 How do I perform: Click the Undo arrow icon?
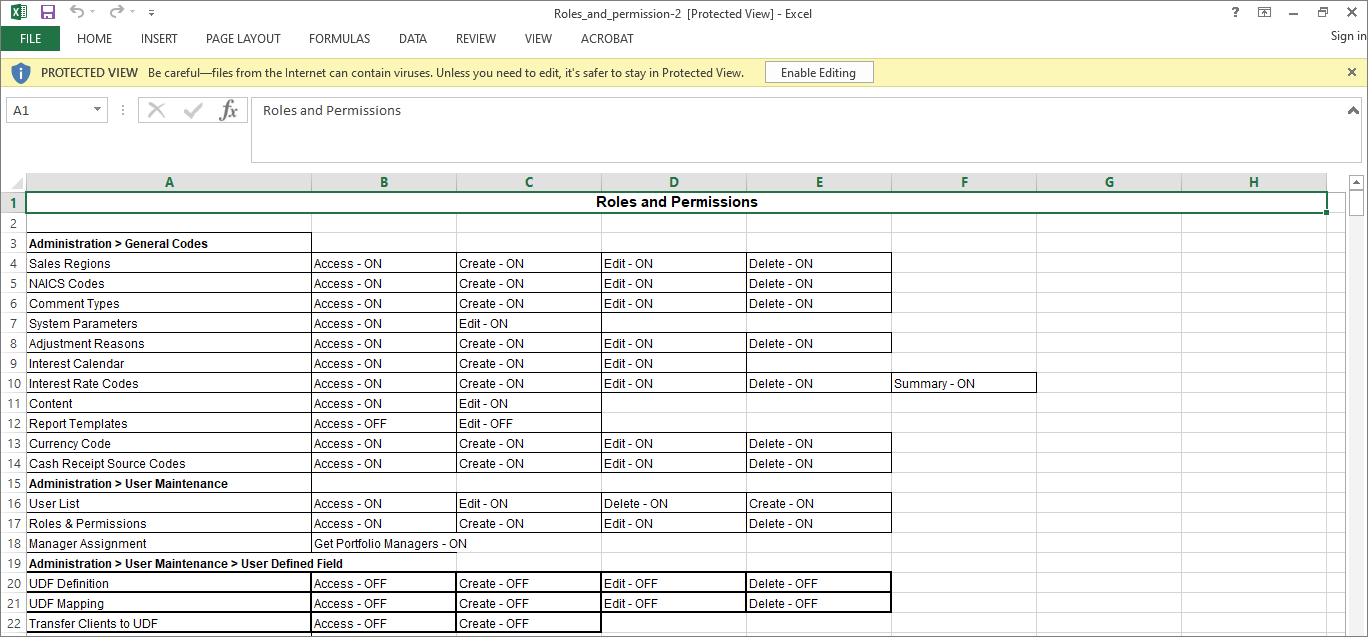tap(77, 12)
